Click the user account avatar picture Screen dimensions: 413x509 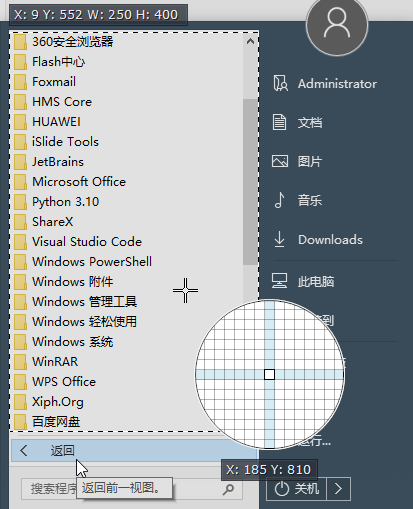click(x=337, y=26)
